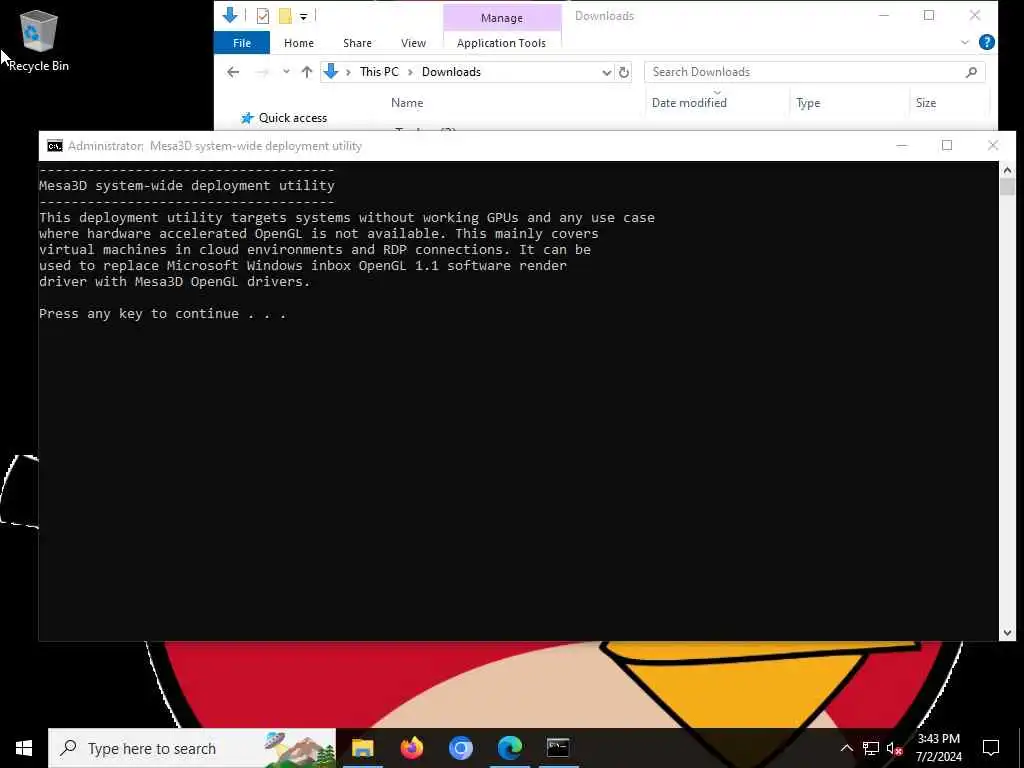1024x768 pixels.
Task: Open the File menu in Explorer
Action: pos(242,43)
